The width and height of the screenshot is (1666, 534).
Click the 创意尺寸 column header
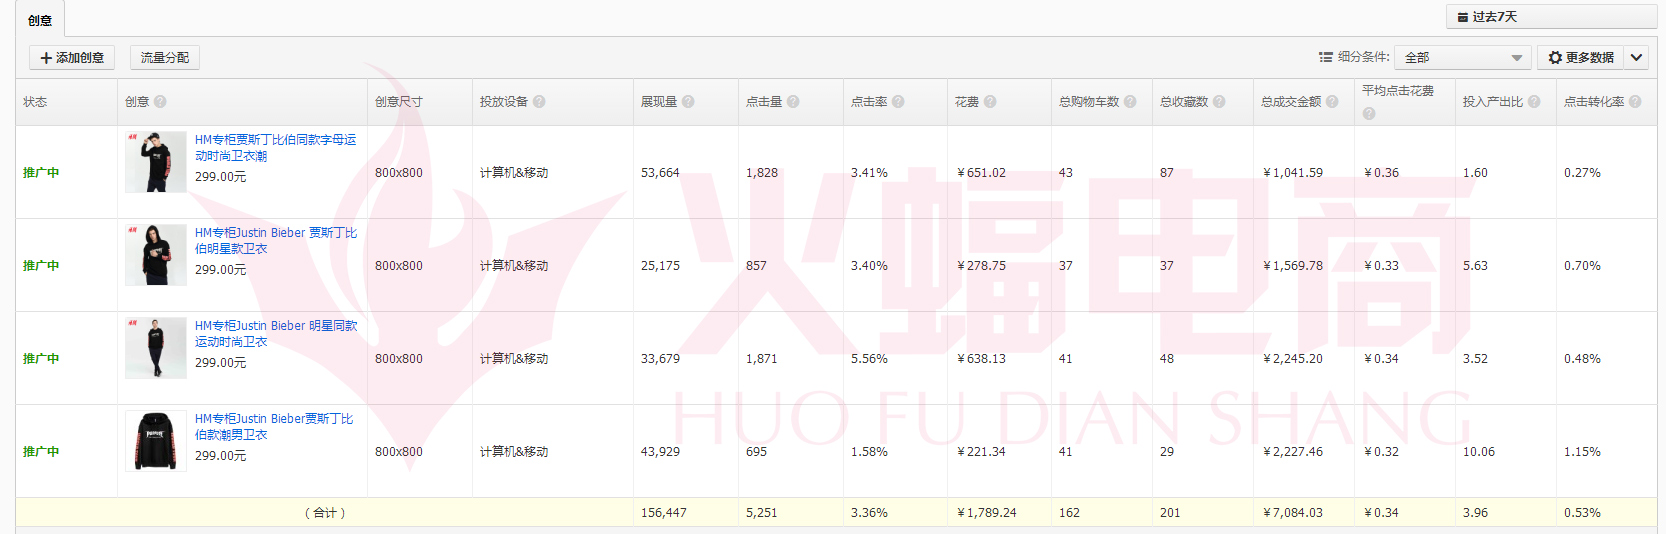click(399, 102)
